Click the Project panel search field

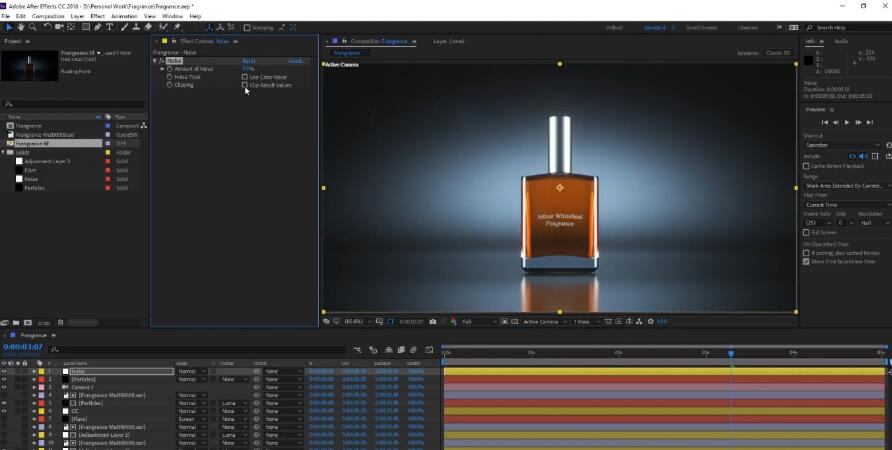(74, 104)
